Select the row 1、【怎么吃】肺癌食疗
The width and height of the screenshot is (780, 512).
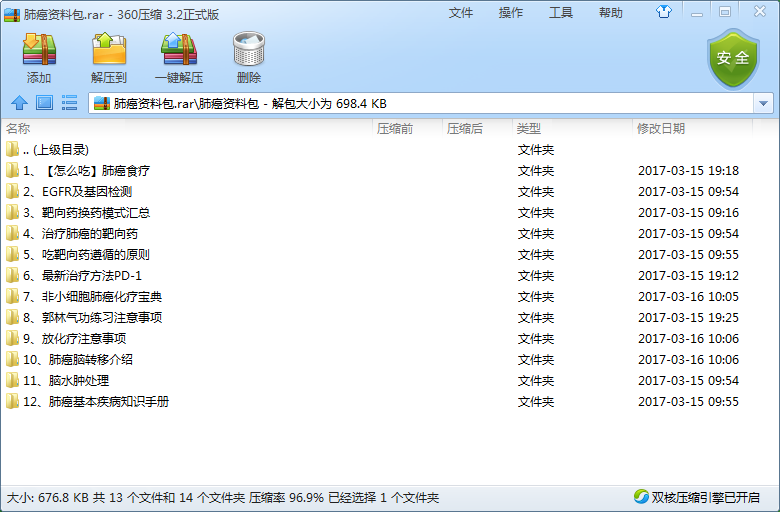click(x=390, y=170)
